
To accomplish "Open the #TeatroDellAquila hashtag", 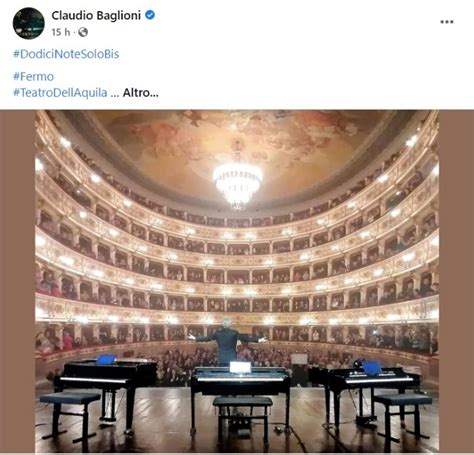I will coord(60,92).
